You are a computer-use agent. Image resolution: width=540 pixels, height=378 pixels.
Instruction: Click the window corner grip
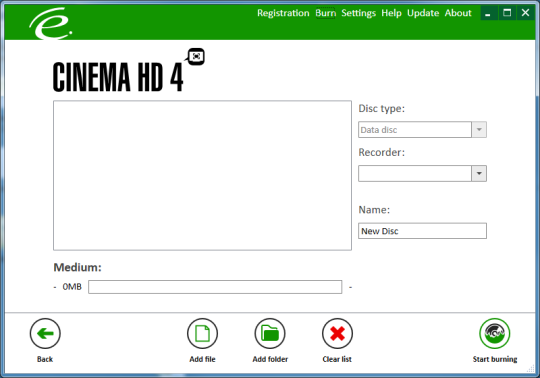[531, 369]
